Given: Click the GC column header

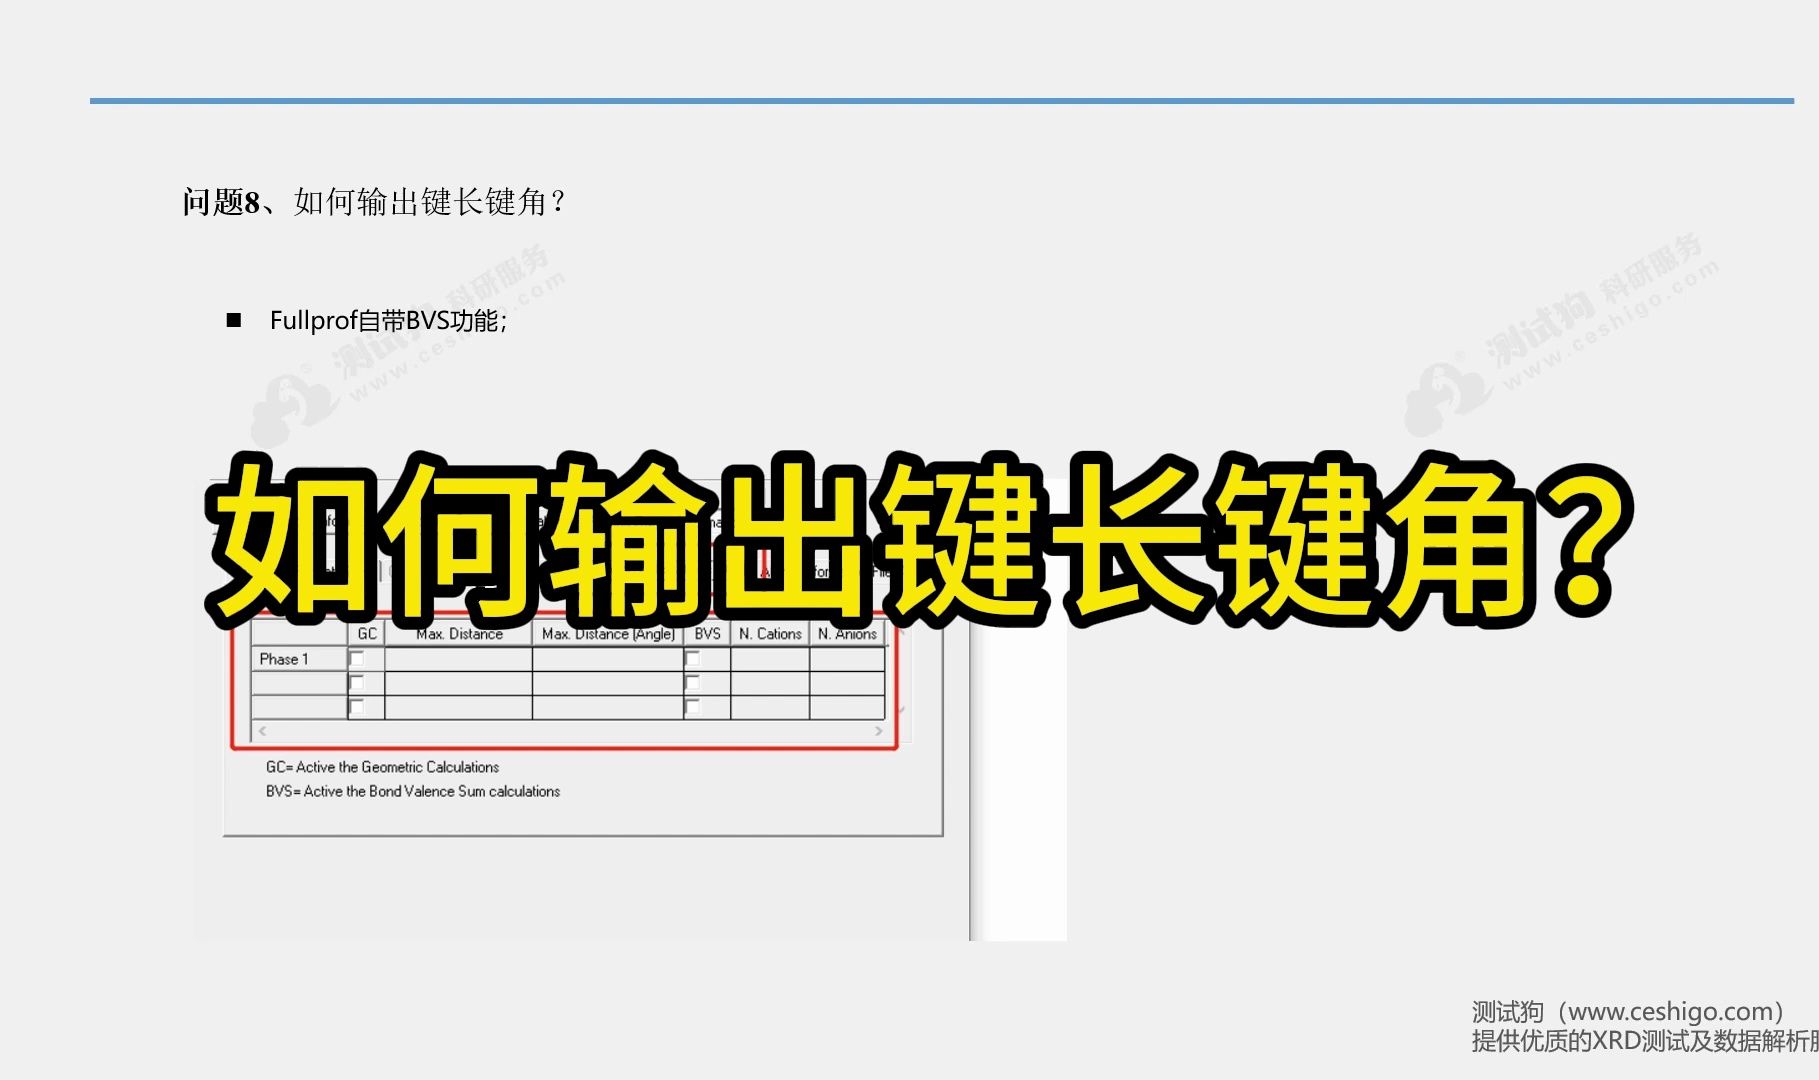Looking at the screenshot, I should (367, 634).
